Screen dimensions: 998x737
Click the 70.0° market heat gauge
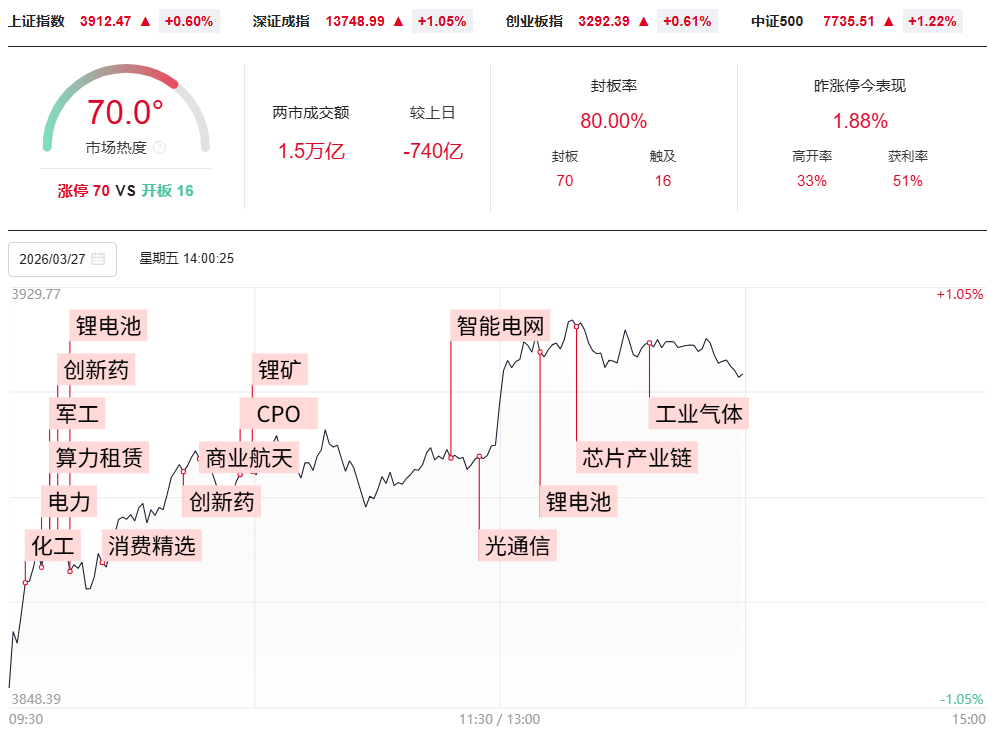tap(125, 113)
